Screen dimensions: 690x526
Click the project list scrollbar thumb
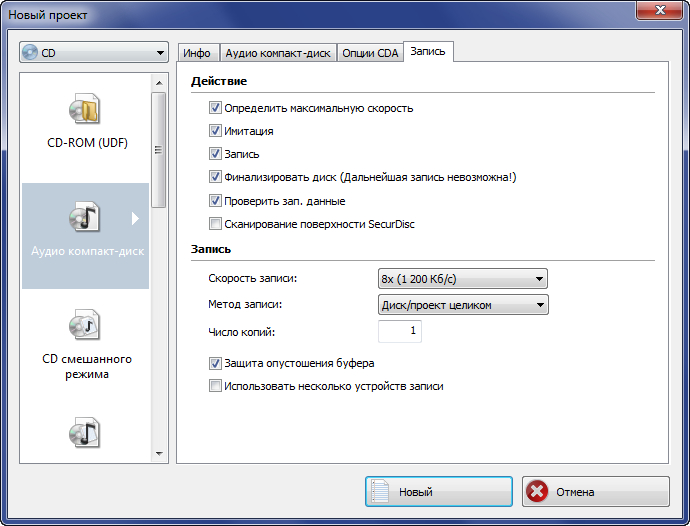[159, 150]
